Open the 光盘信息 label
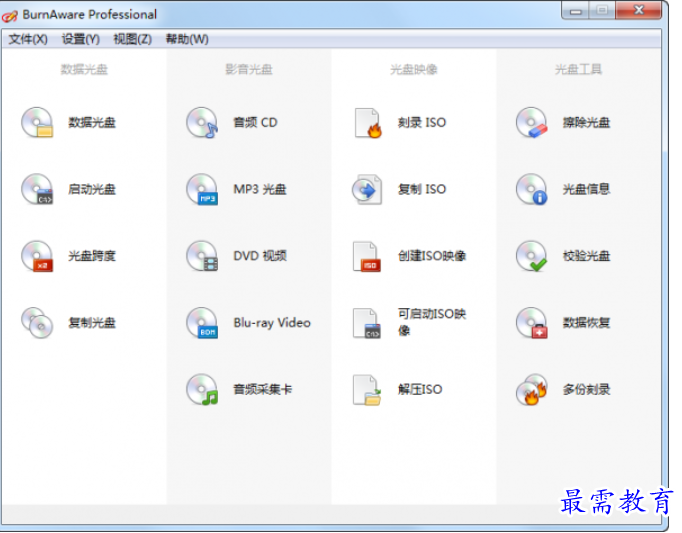The height and width of the screenshot is (533, 682). tap(586, 189)
